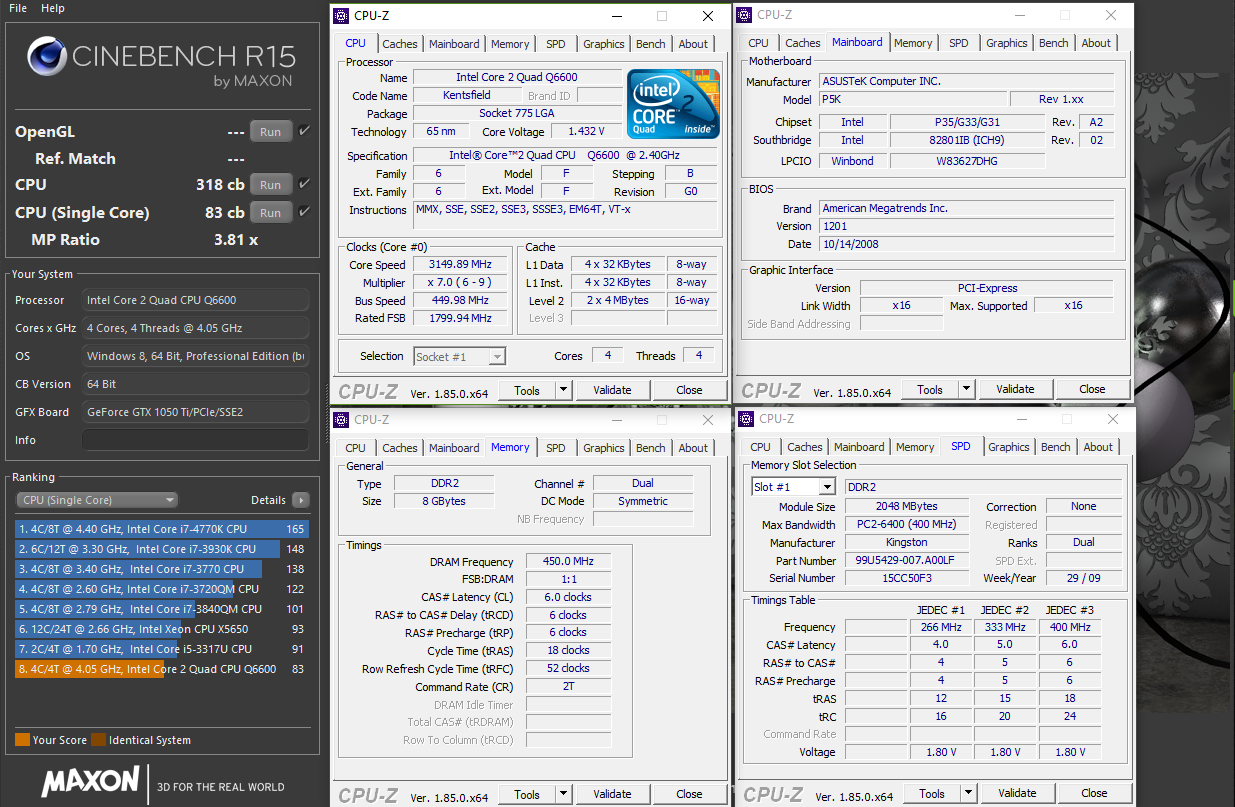Select ranking entry Core 2 Quad Q6600
The width and height of the screenshot is (1235, 807).
tap(162, 669)
